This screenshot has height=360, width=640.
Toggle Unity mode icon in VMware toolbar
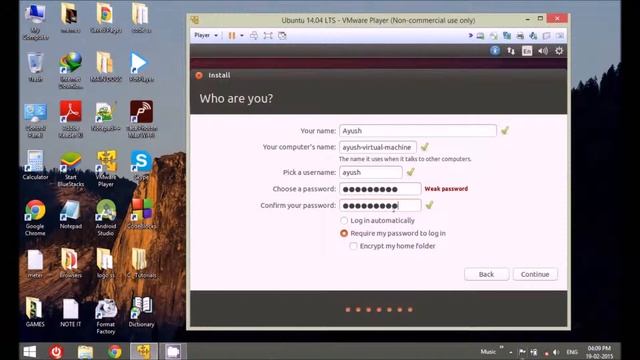(x=282, y=36)
